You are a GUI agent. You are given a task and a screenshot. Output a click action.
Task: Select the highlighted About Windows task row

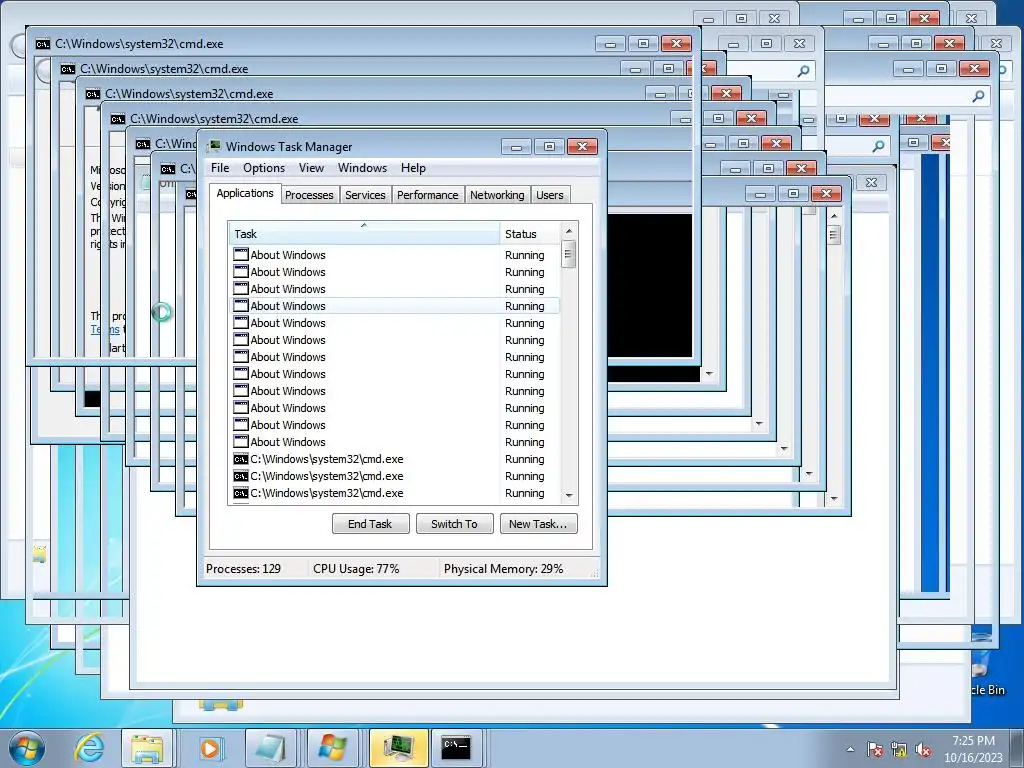pyautogui.click(x=394, y=306)
